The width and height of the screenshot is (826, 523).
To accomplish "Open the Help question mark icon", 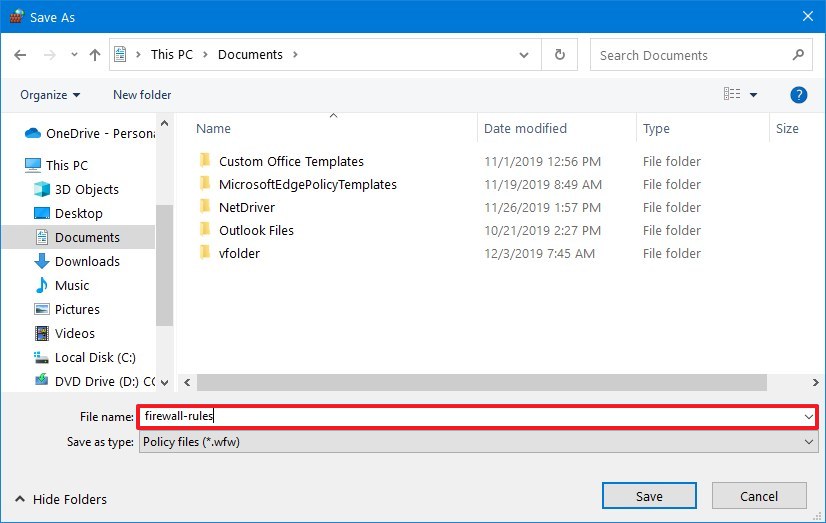I will [798, 95].
